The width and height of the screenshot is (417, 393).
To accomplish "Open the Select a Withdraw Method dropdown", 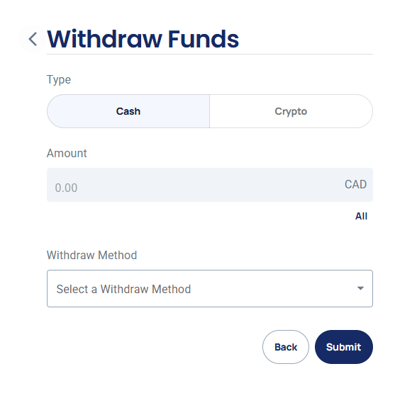I will click(x=210, y=289).
